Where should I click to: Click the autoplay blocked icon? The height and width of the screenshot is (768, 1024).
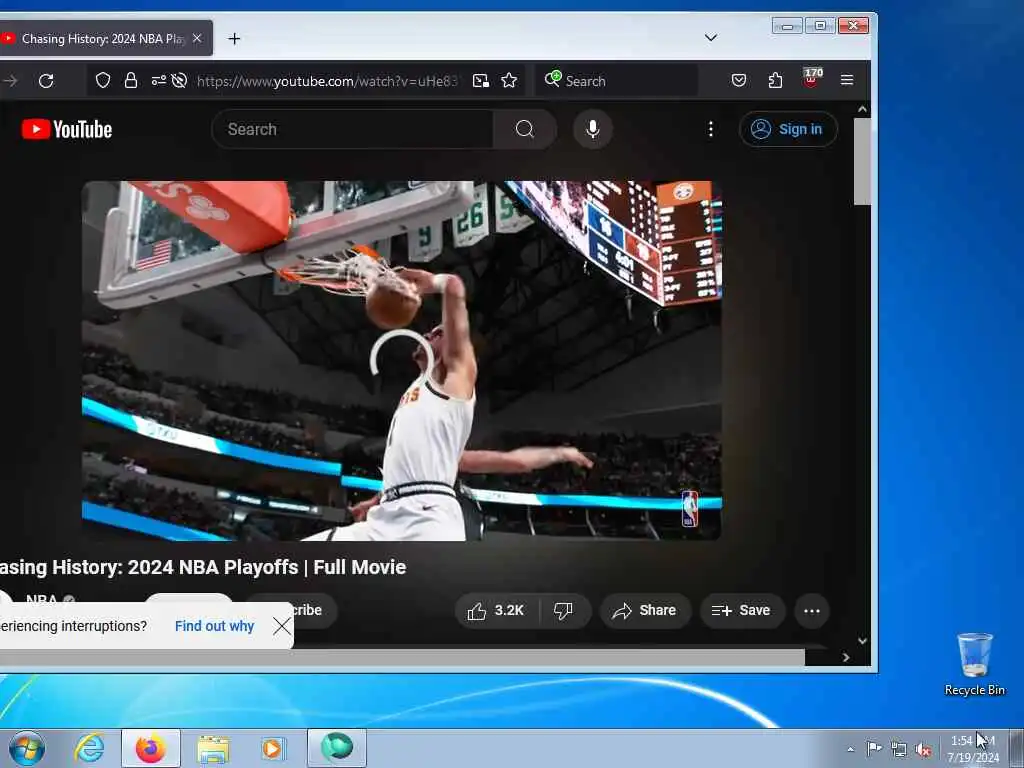coord(179,80)
